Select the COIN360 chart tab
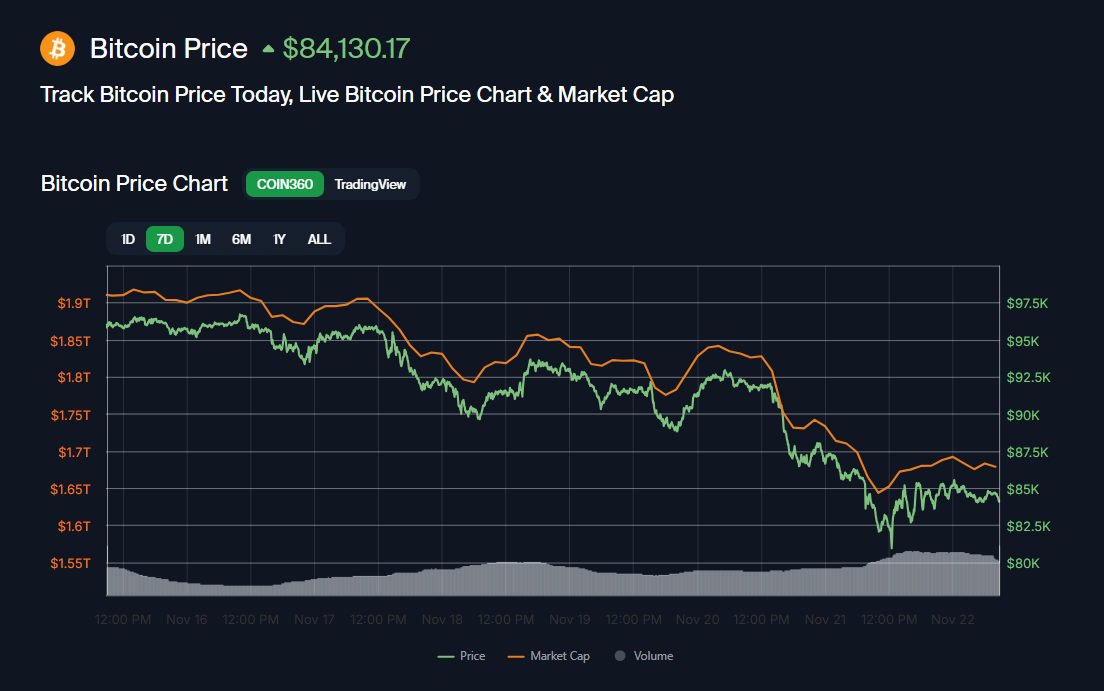The image size is (1104, 691). coord(284,184)
